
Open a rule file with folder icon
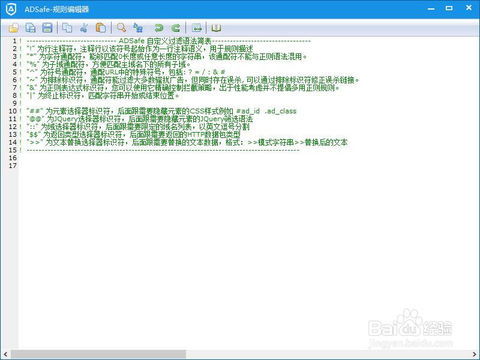pyautogui.click(x=13, y=28)
